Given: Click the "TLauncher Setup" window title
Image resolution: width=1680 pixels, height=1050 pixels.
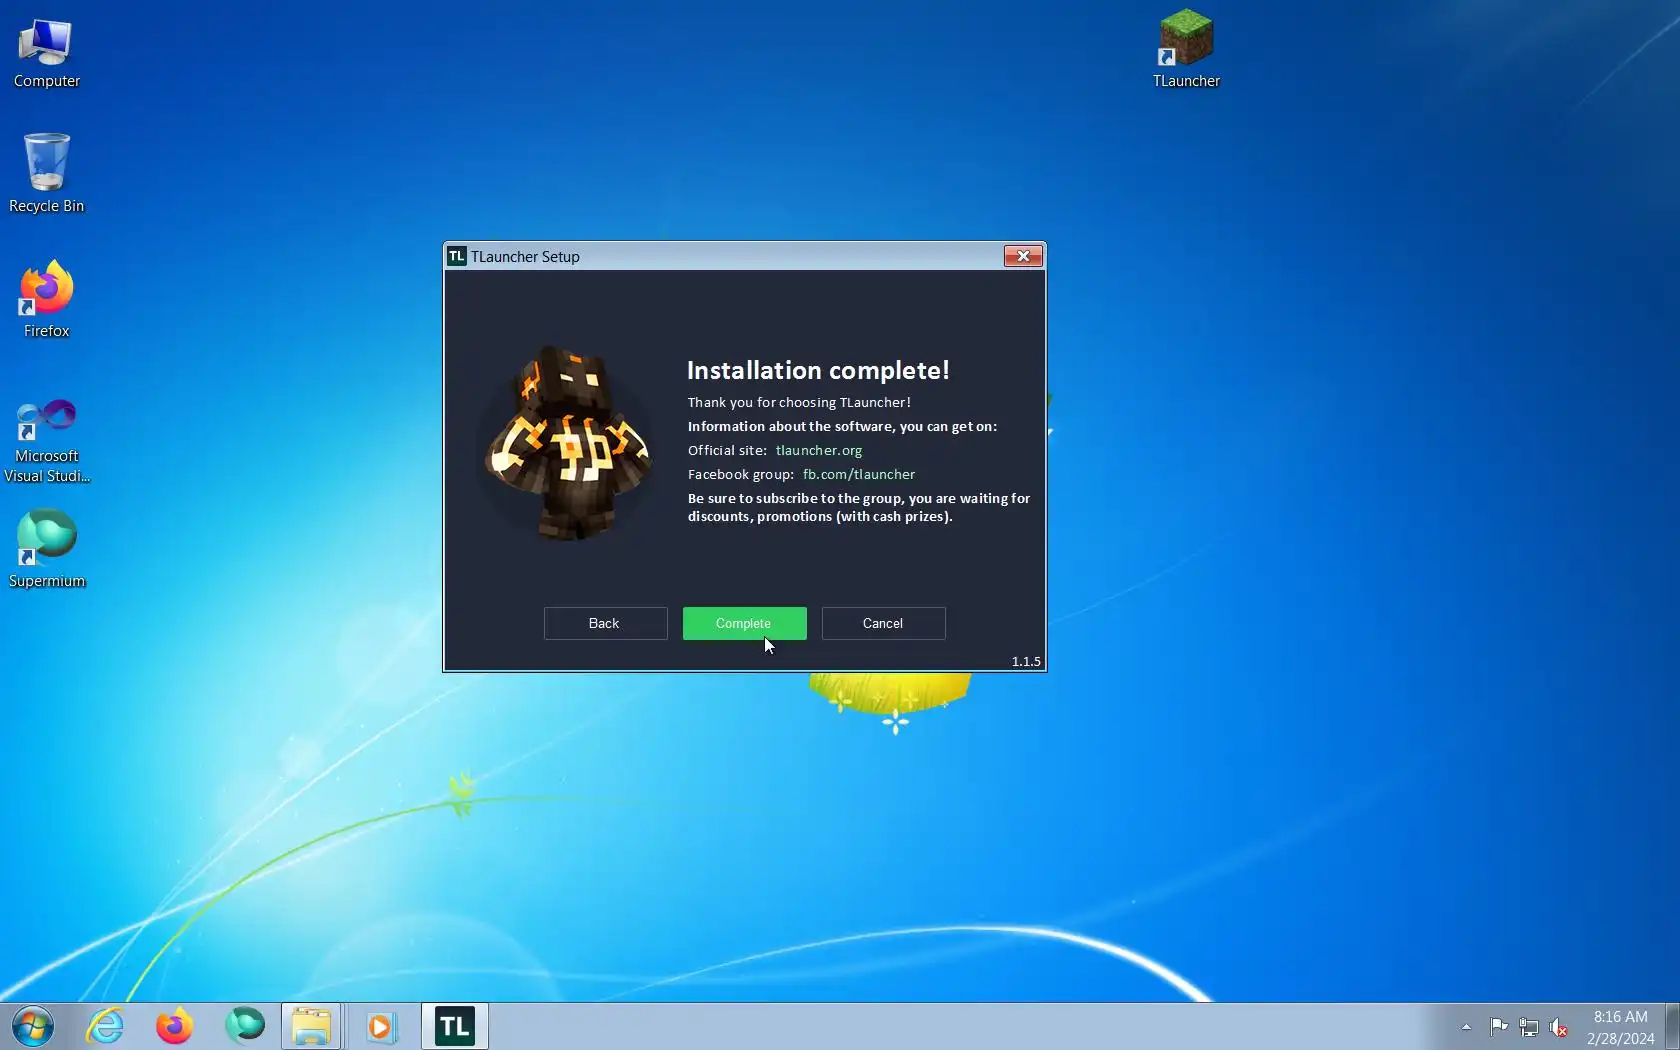Looking at the screenshot, I should click(525, 257).
